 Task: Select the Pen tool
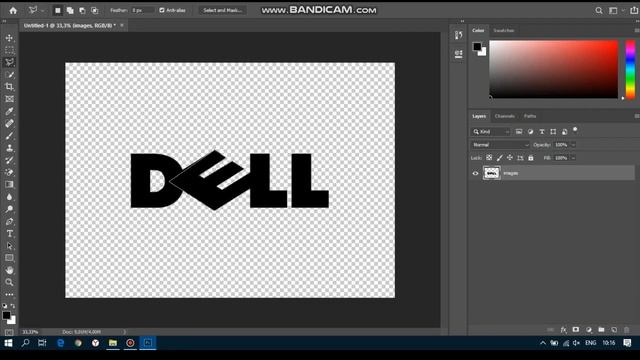pos(9,221)
